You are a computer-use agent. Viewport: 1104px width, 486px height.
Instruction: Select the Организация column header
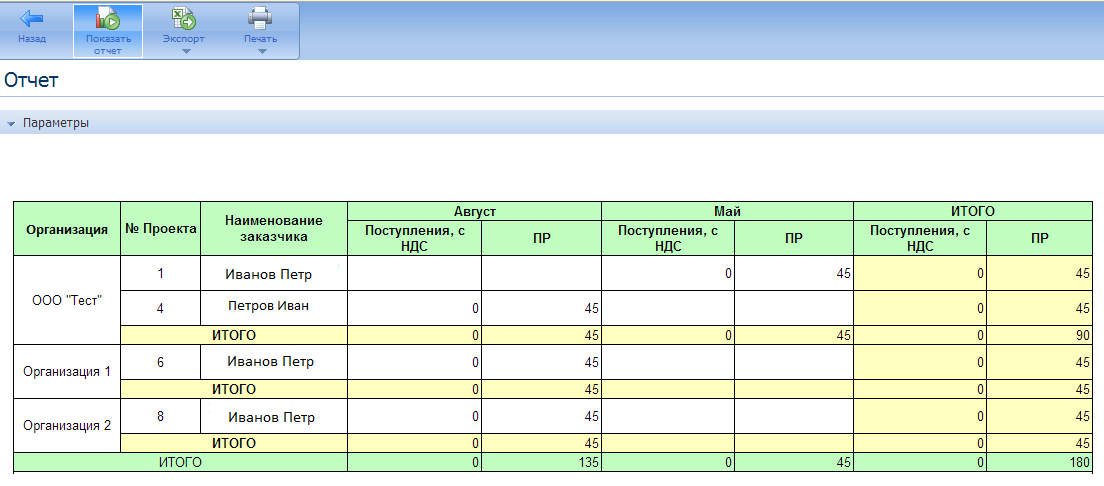click(67, 229)
